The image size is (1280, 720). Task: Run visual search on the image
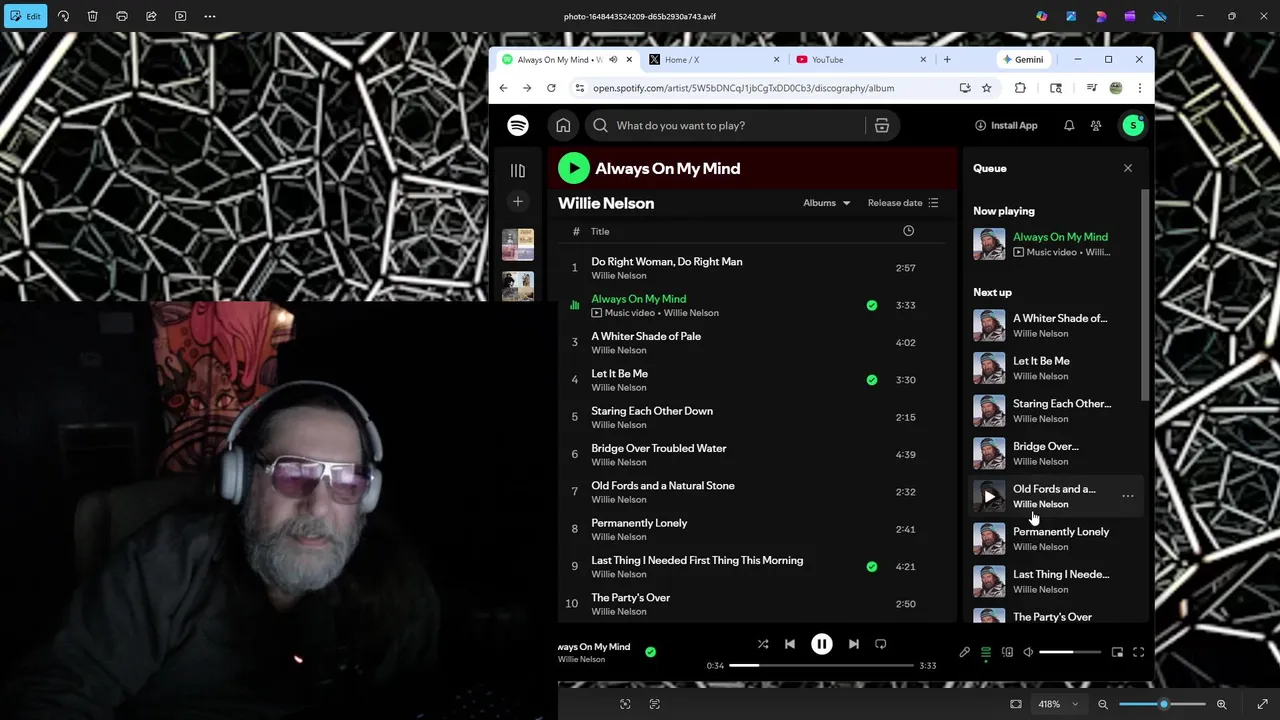[625, 704]
